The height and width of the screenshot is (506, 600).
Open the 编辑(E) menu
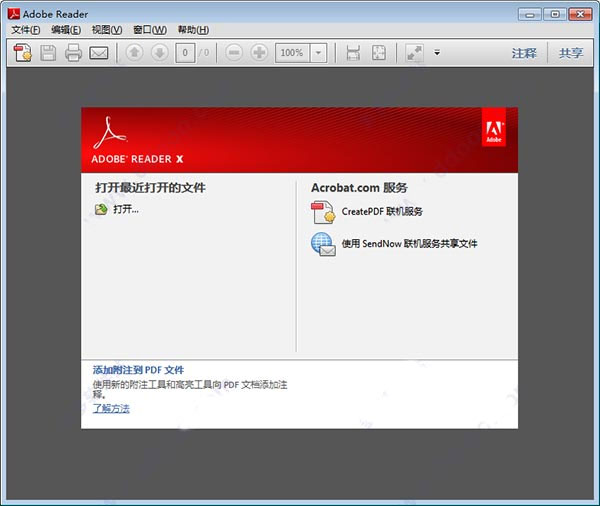pyautogui.click(x=66, y=30)
